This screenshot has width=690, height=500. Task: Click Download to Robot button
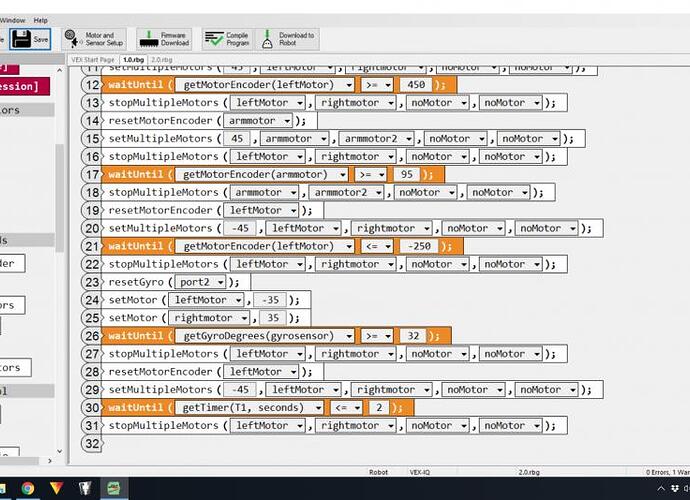[287, 39]
